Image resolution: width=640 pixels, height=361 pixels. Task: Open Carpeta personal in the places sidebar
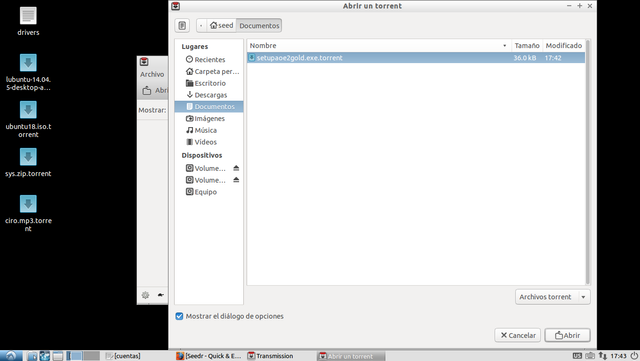tap(209, 71)
